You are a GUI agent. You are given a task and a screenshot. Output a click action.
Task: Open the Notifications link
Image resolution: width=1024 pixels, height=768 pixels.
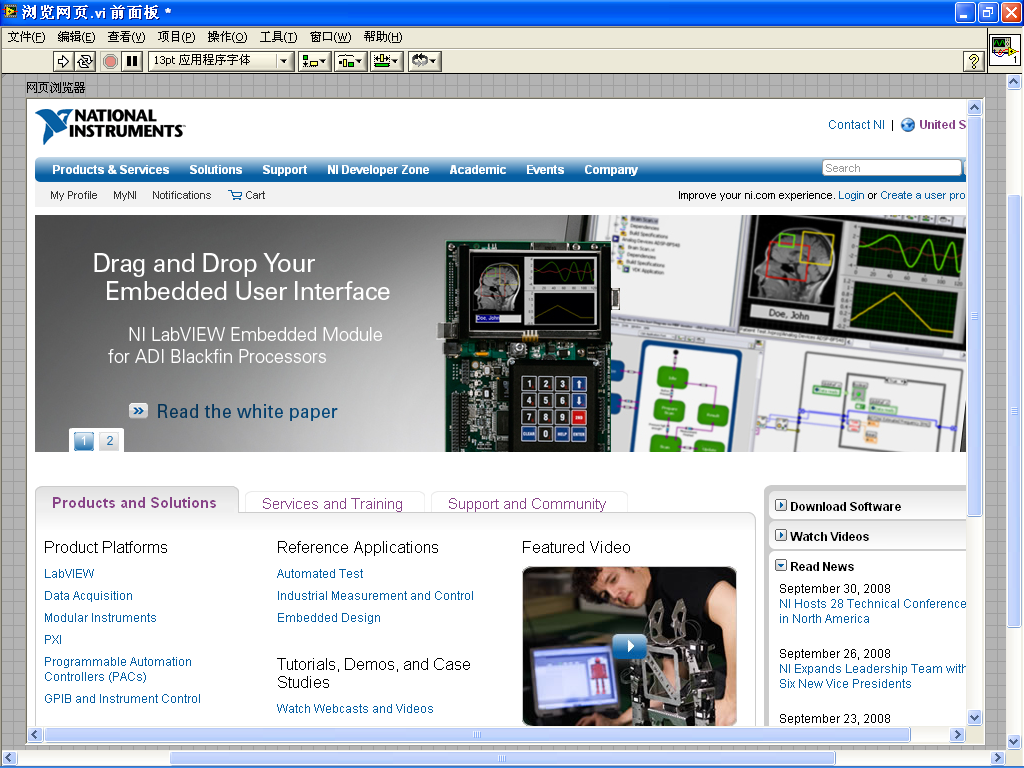click(x=182, y=195)
